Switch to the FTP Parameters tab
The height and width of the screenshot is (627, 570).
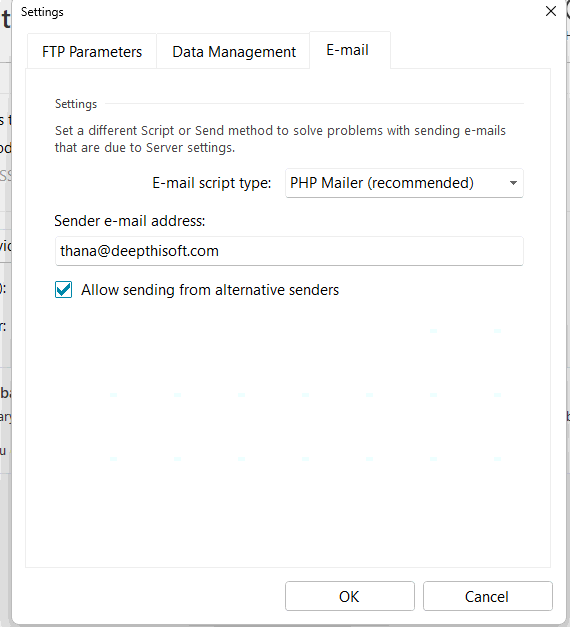(x=92, y=52)
